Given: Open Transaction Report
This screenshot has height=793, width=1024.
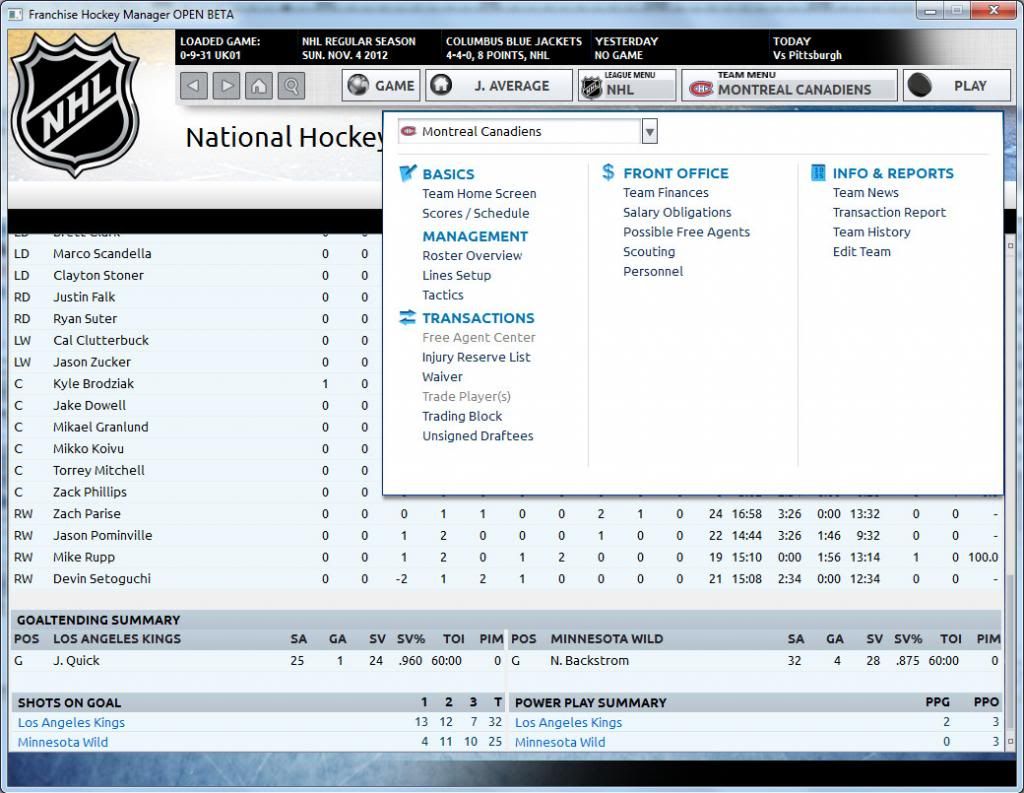Looking at the screenshot, I should (x=889, y=212).
